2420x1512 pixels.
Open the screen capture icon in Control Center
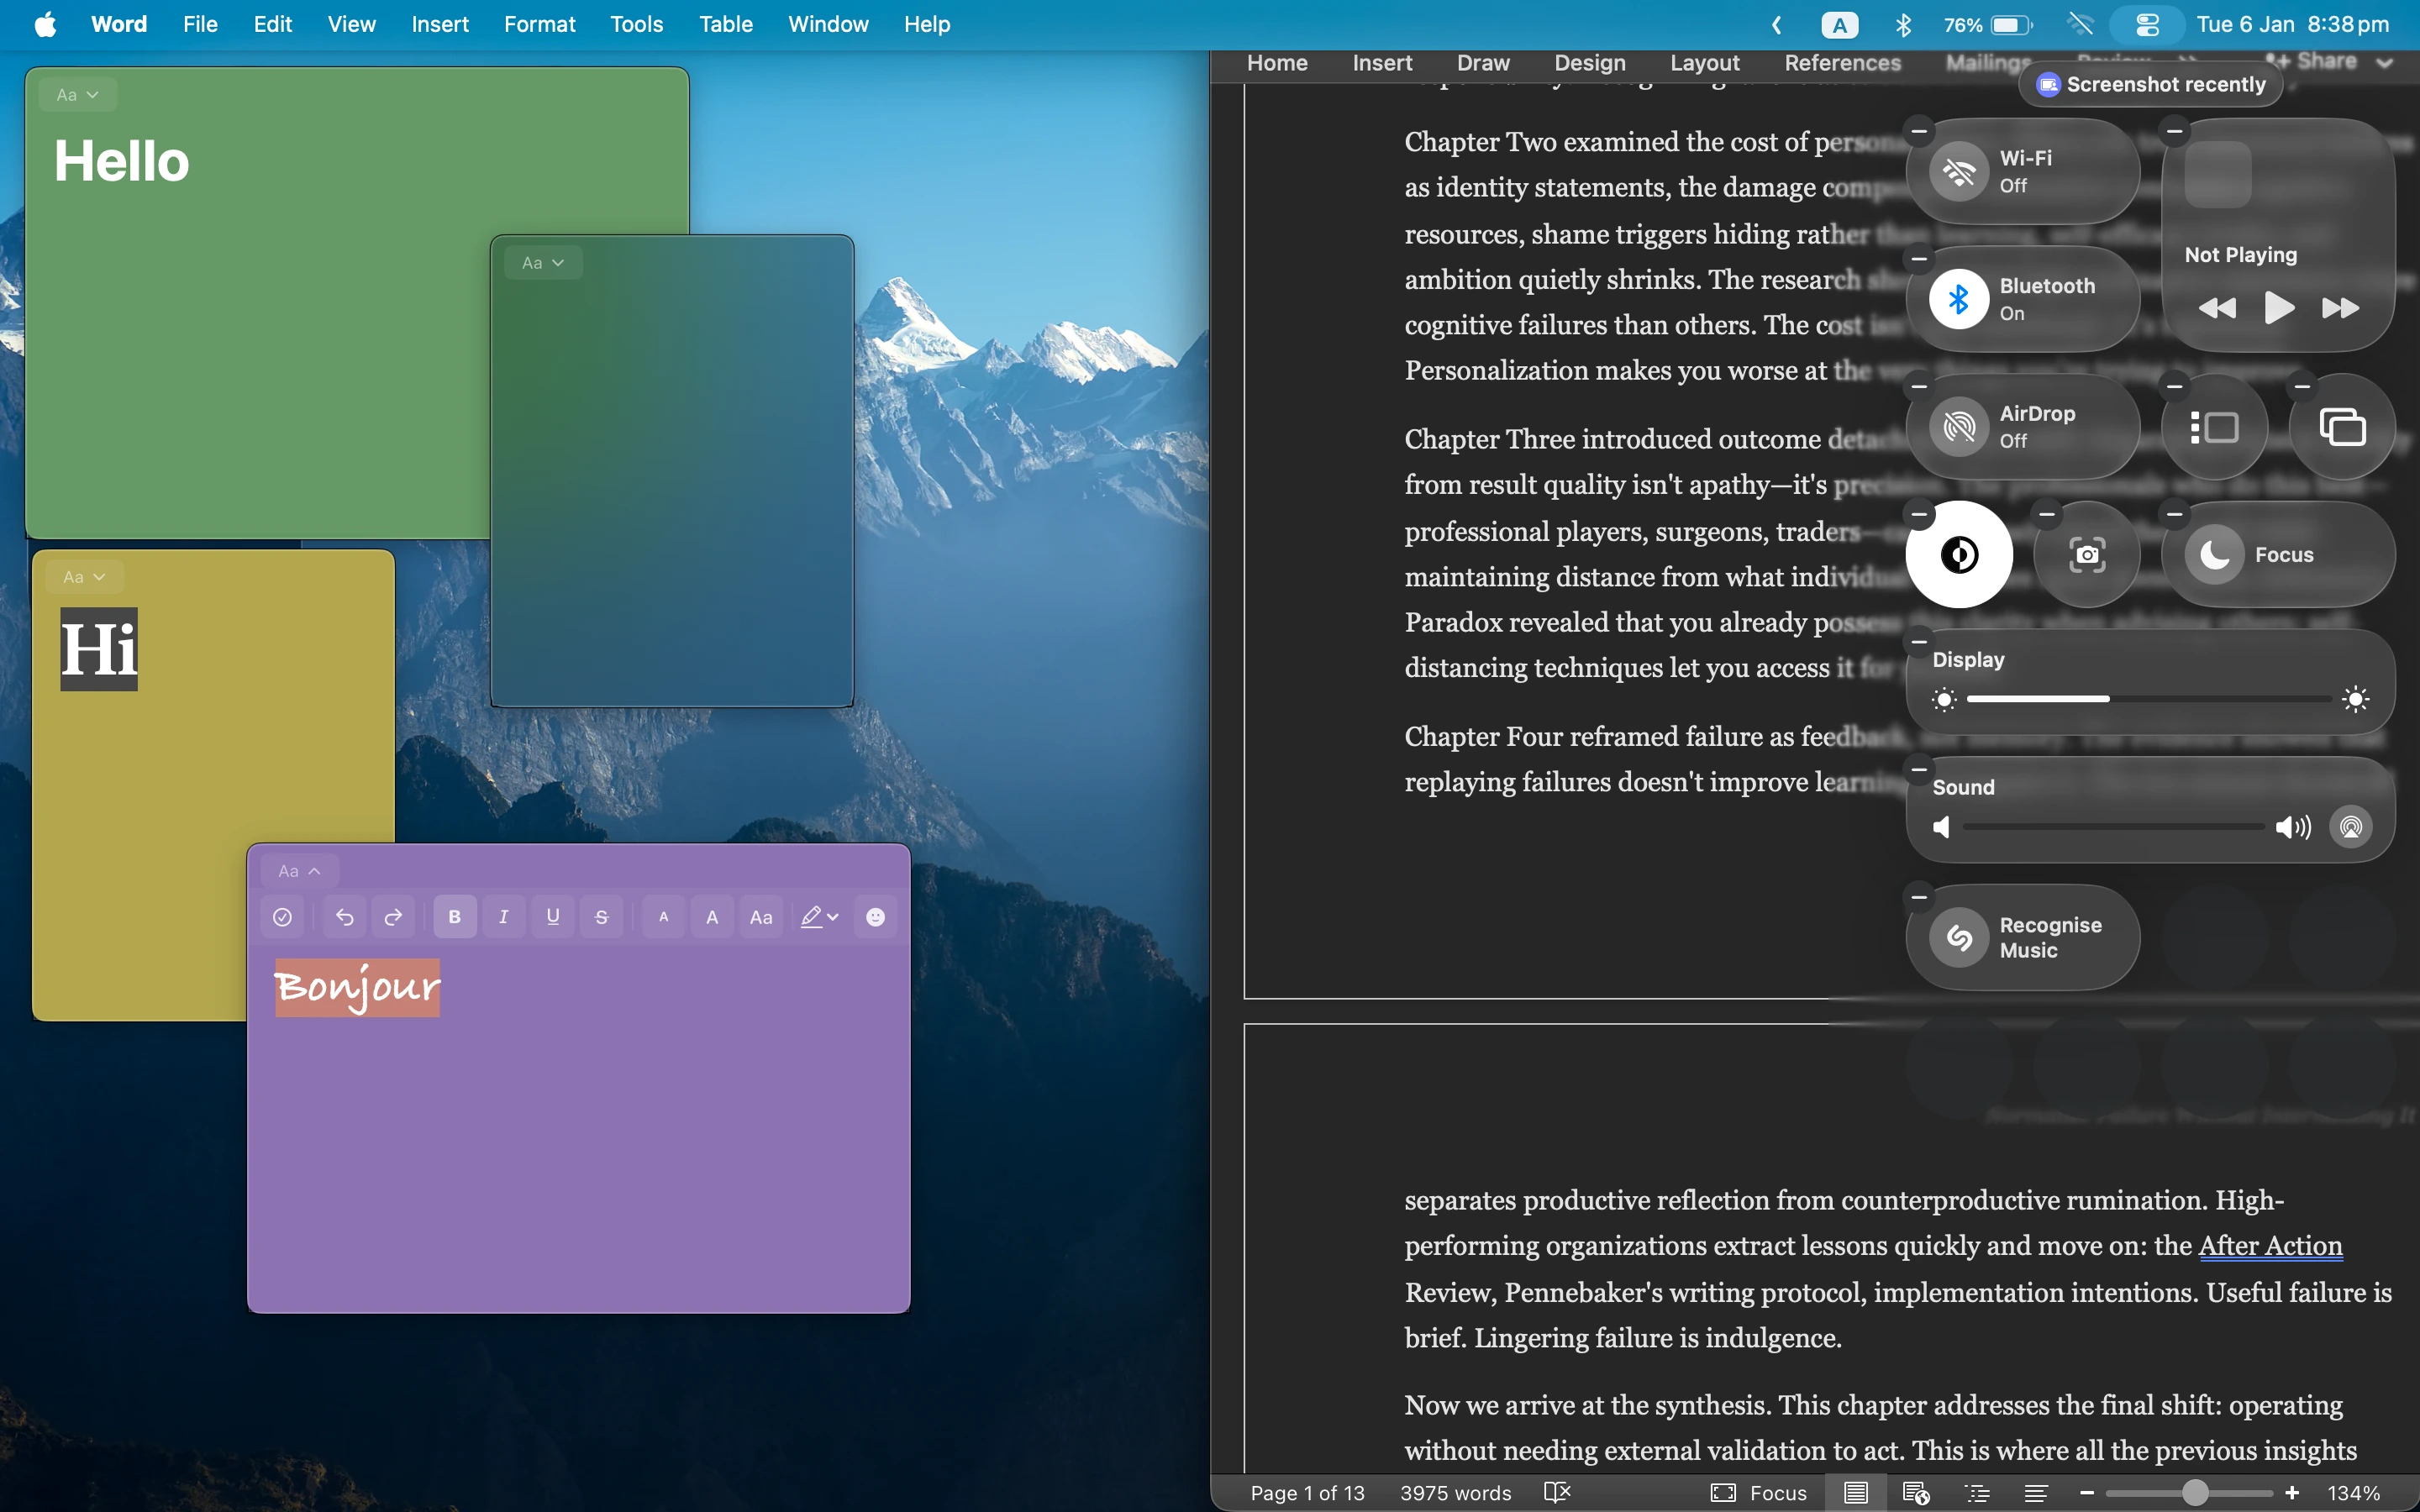pos(2086,554)
